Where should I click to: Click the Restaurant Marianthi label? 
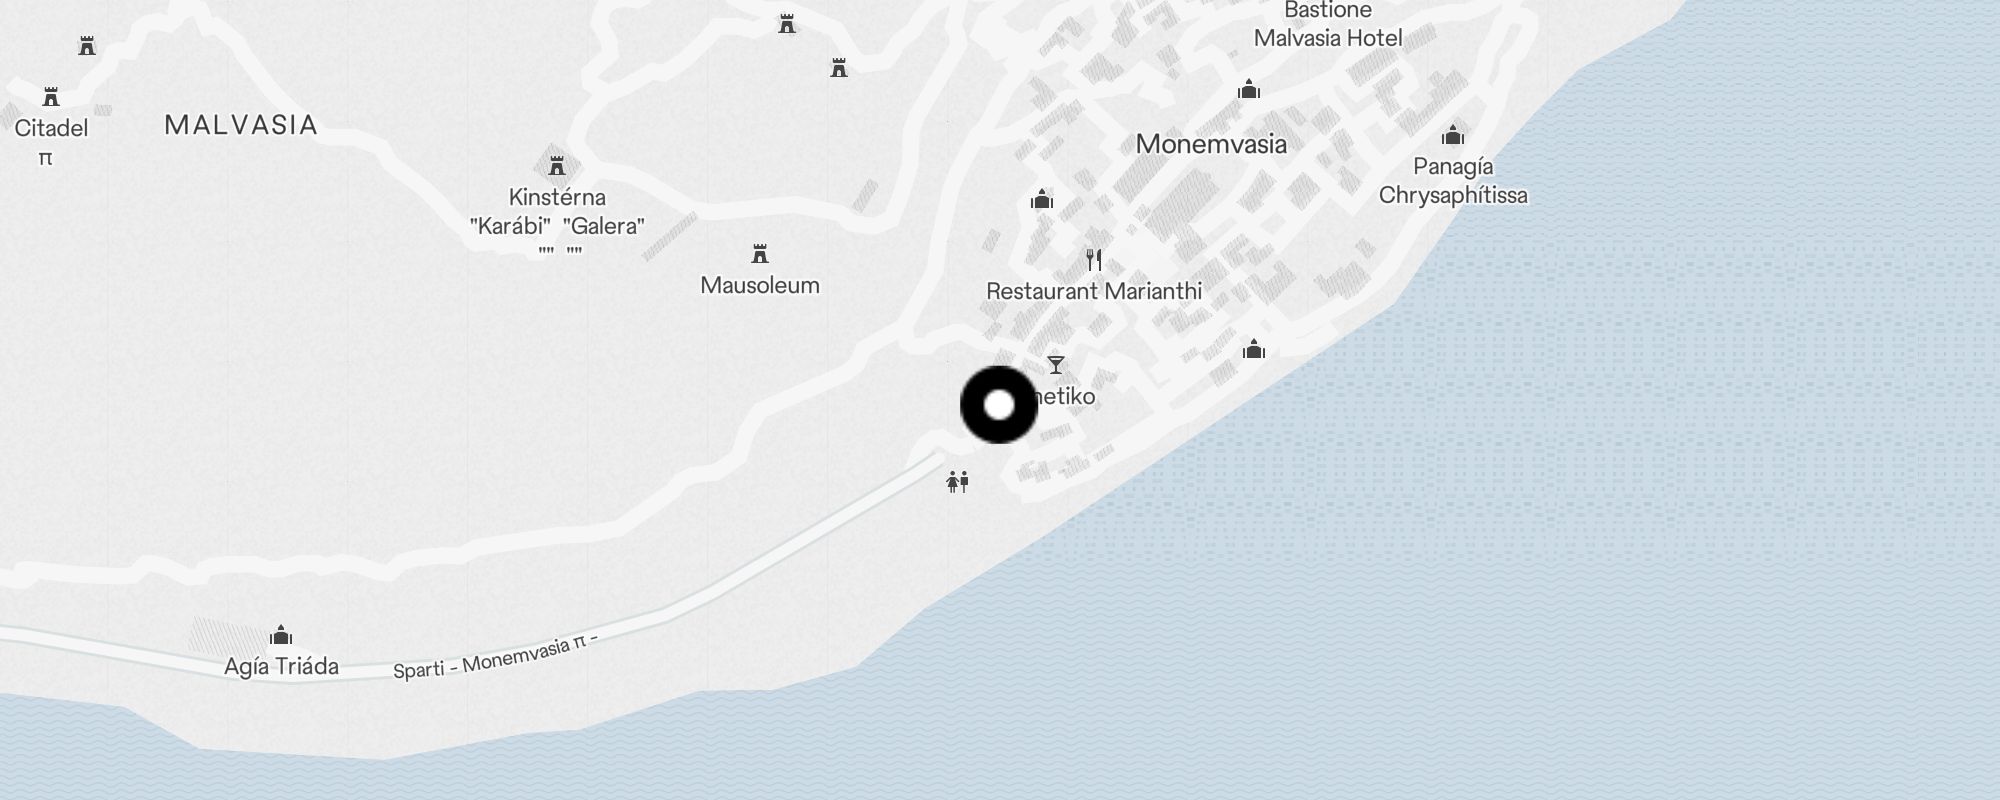(1094, 291)
